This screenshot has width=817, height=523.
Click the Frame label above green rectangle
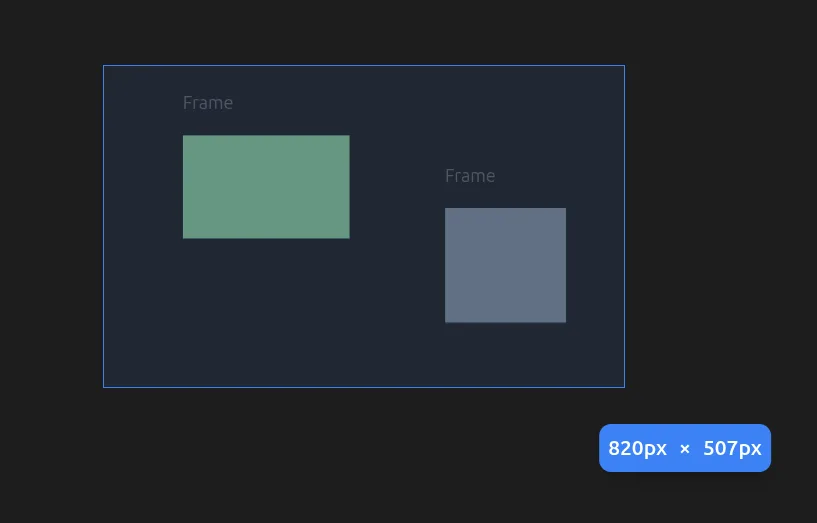[208, 103]
